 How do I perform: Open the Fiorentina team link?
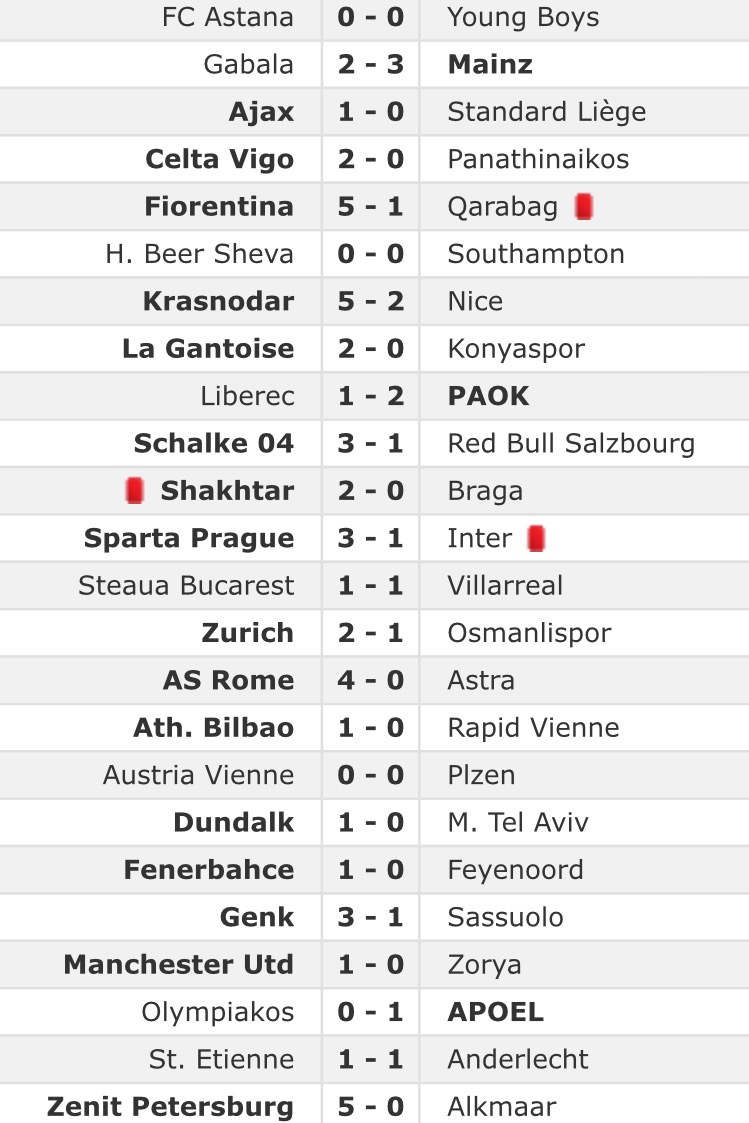pyautogui.click(x=219, y=207)
